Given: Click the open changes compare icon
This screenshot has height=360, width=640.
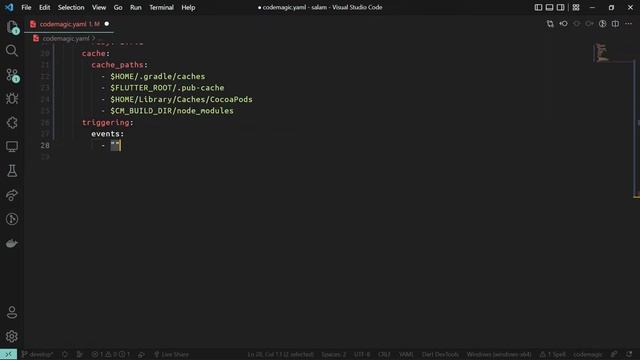Looking at the screenshot, I should pos(550,24).
